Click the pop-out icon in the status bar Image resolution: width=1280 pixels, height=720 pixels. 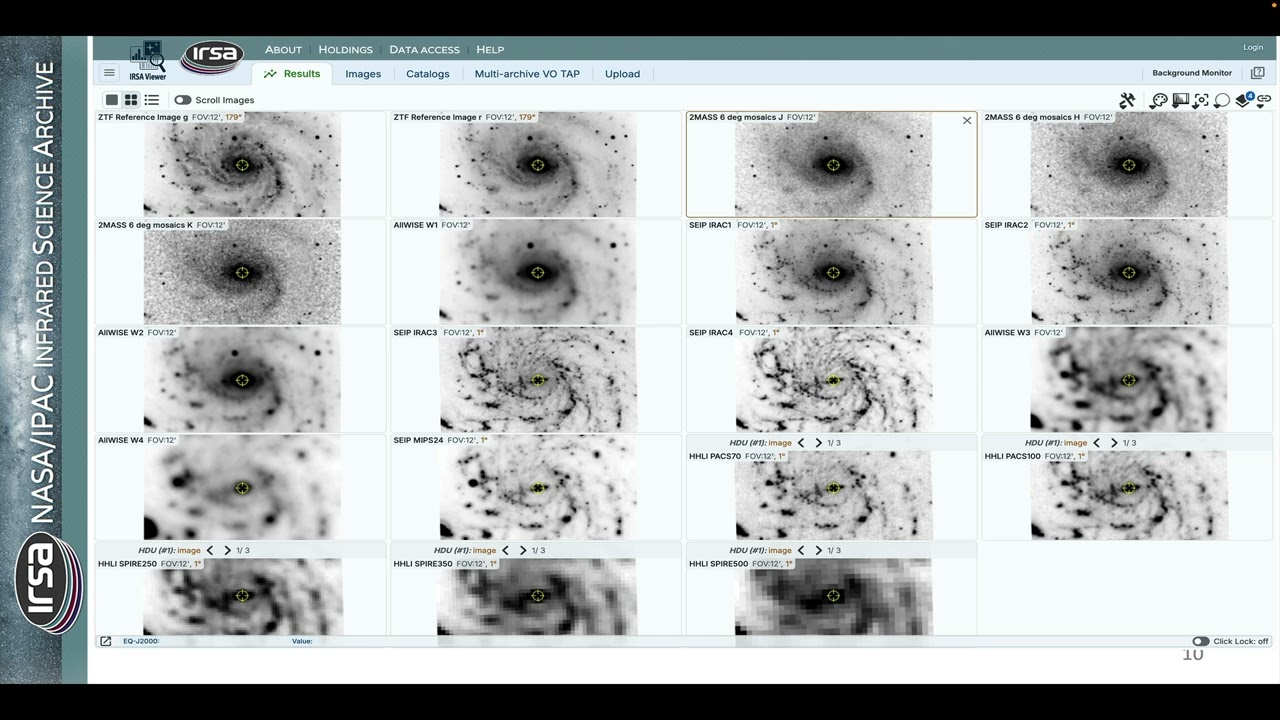coord(106,641)
